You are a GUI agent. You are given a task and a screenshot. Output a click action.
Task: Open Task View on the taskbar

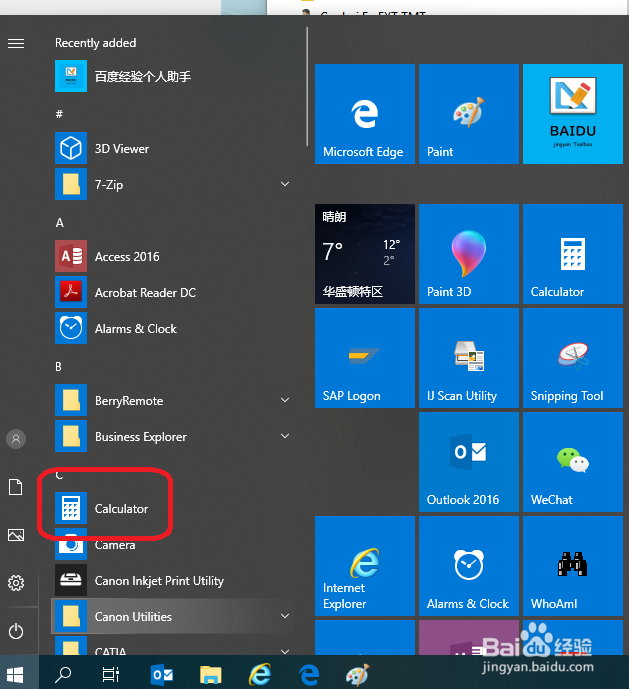[x=111, y=674]
